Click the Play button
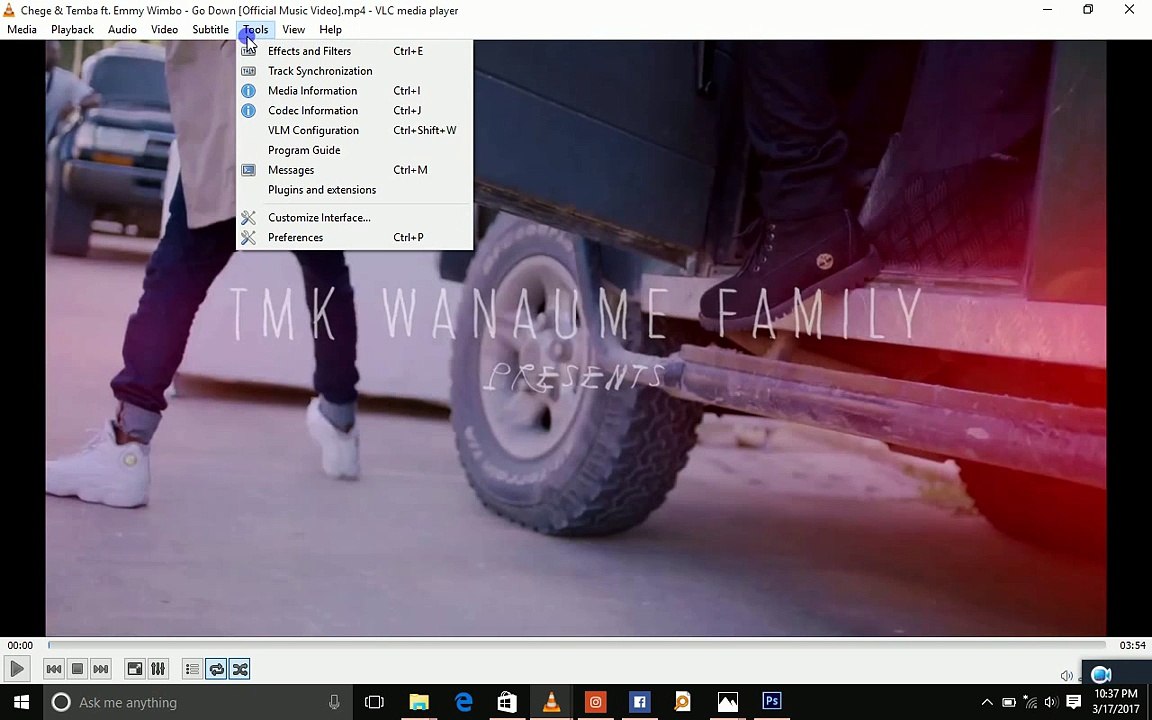The height and width of the screenshot is (720, 1152). coord(16,669)
